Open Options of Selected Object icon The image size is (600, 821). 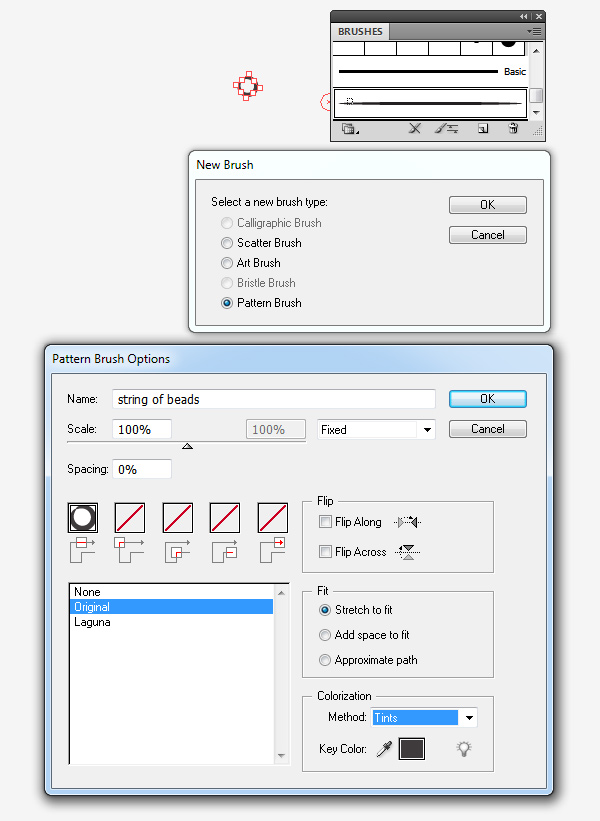447,129
